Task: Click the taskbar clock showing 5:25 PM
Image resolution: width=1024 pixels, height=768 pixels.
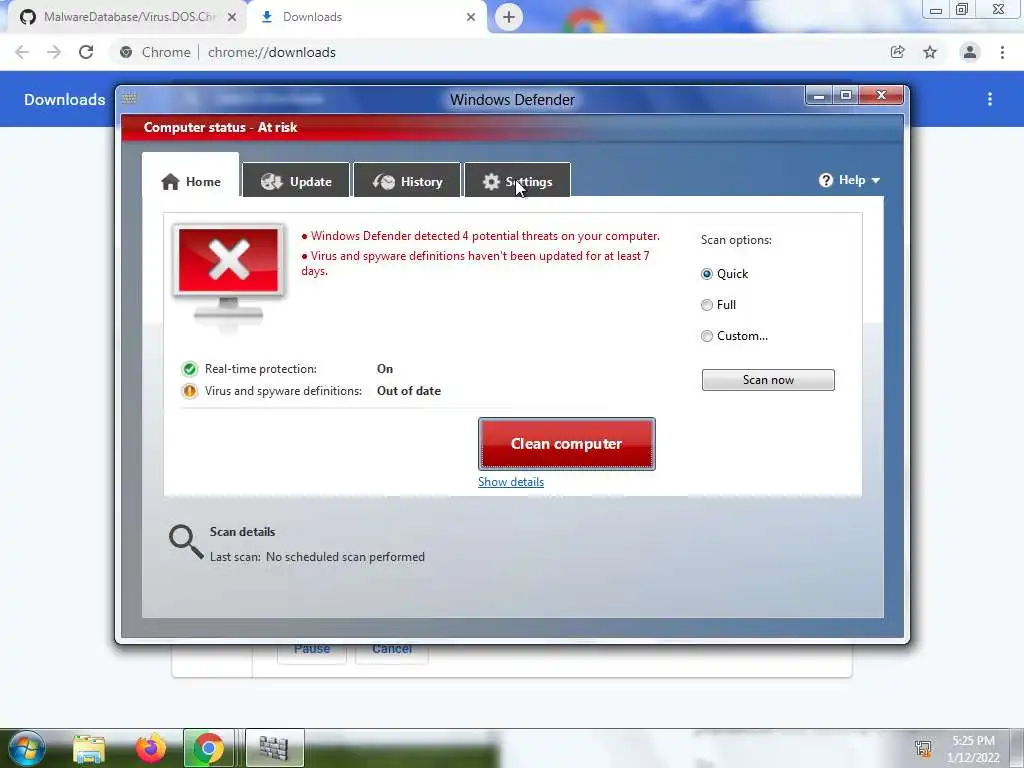Action: click(x=973, y=749)
